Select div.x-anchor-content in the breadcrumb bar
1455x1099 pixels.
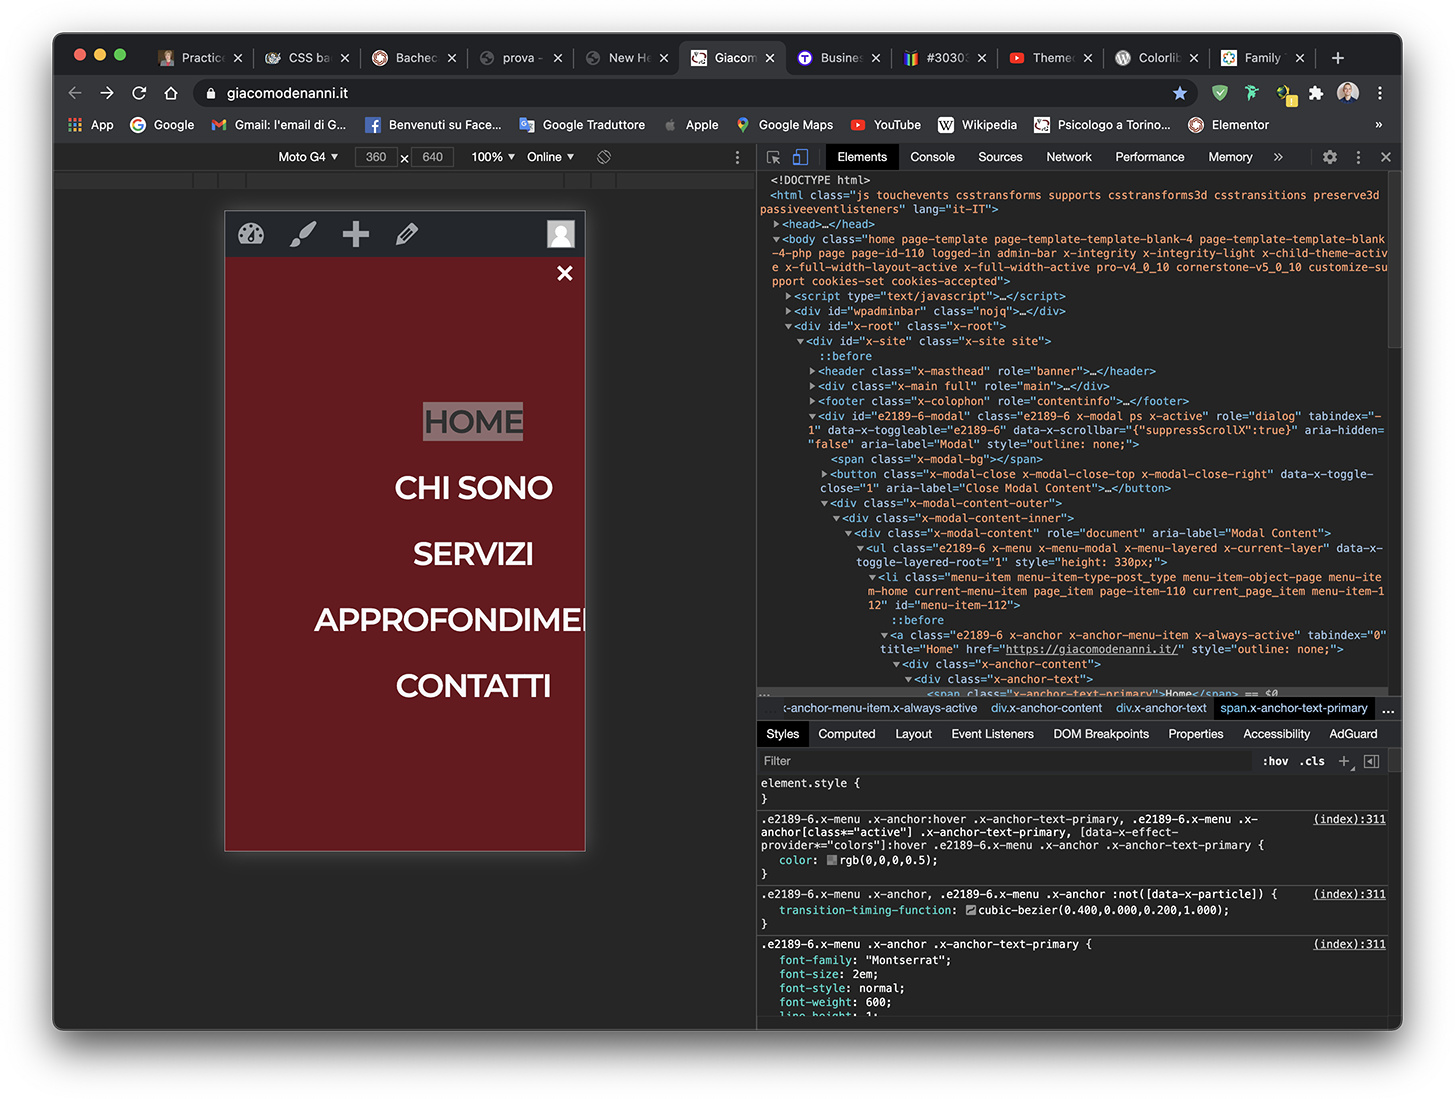1046,708
